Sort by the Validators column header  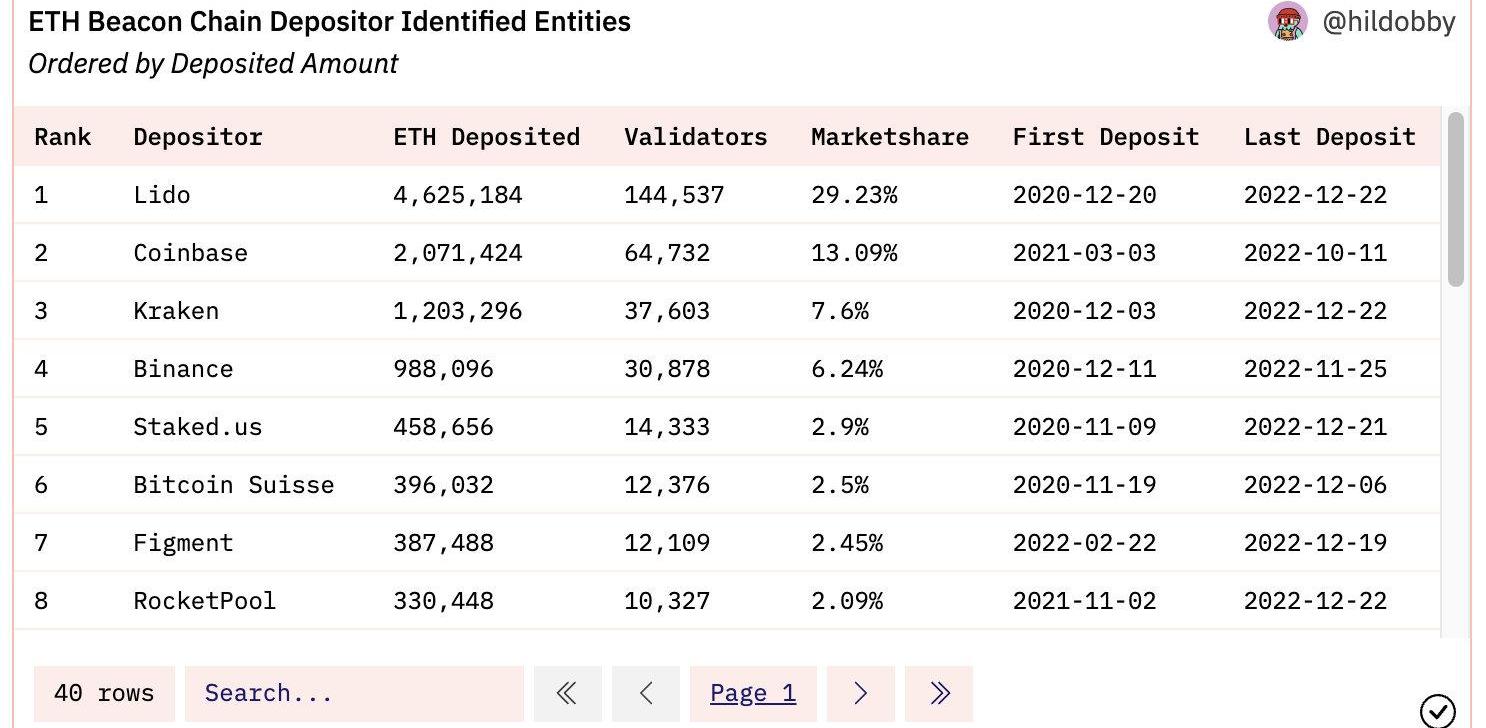click(x=696, y=137)
